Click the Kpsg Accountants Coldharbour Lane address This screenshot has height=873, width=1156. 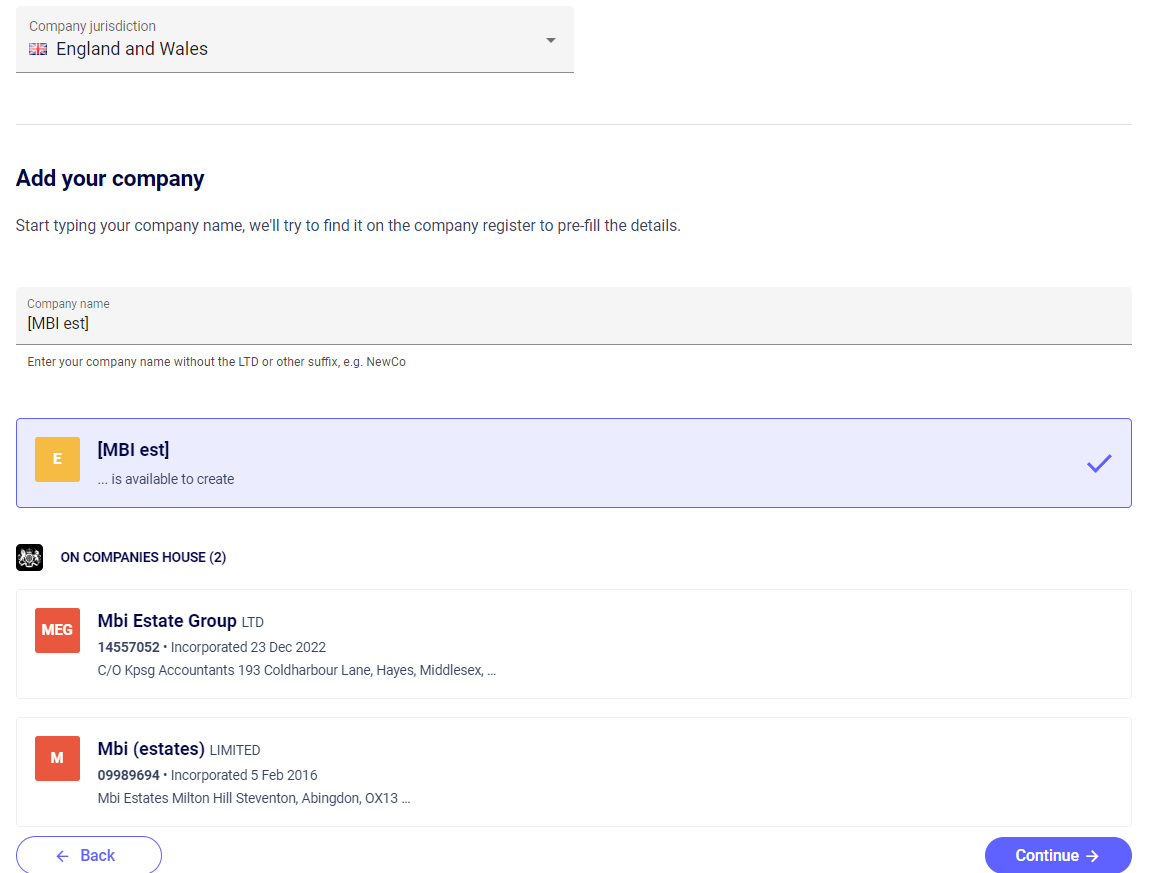tap(296, 670)
